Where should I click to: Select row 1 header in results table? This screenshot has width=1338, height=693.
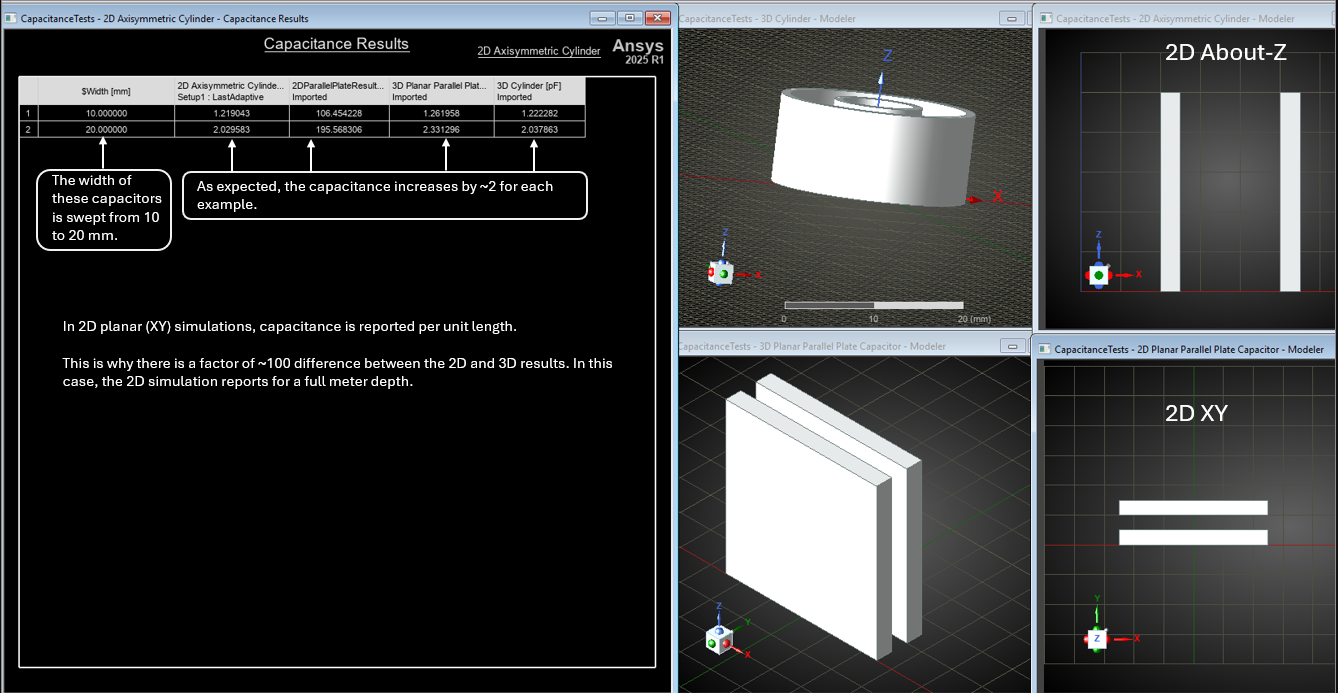pyautogui.click(x=29, y=113)
